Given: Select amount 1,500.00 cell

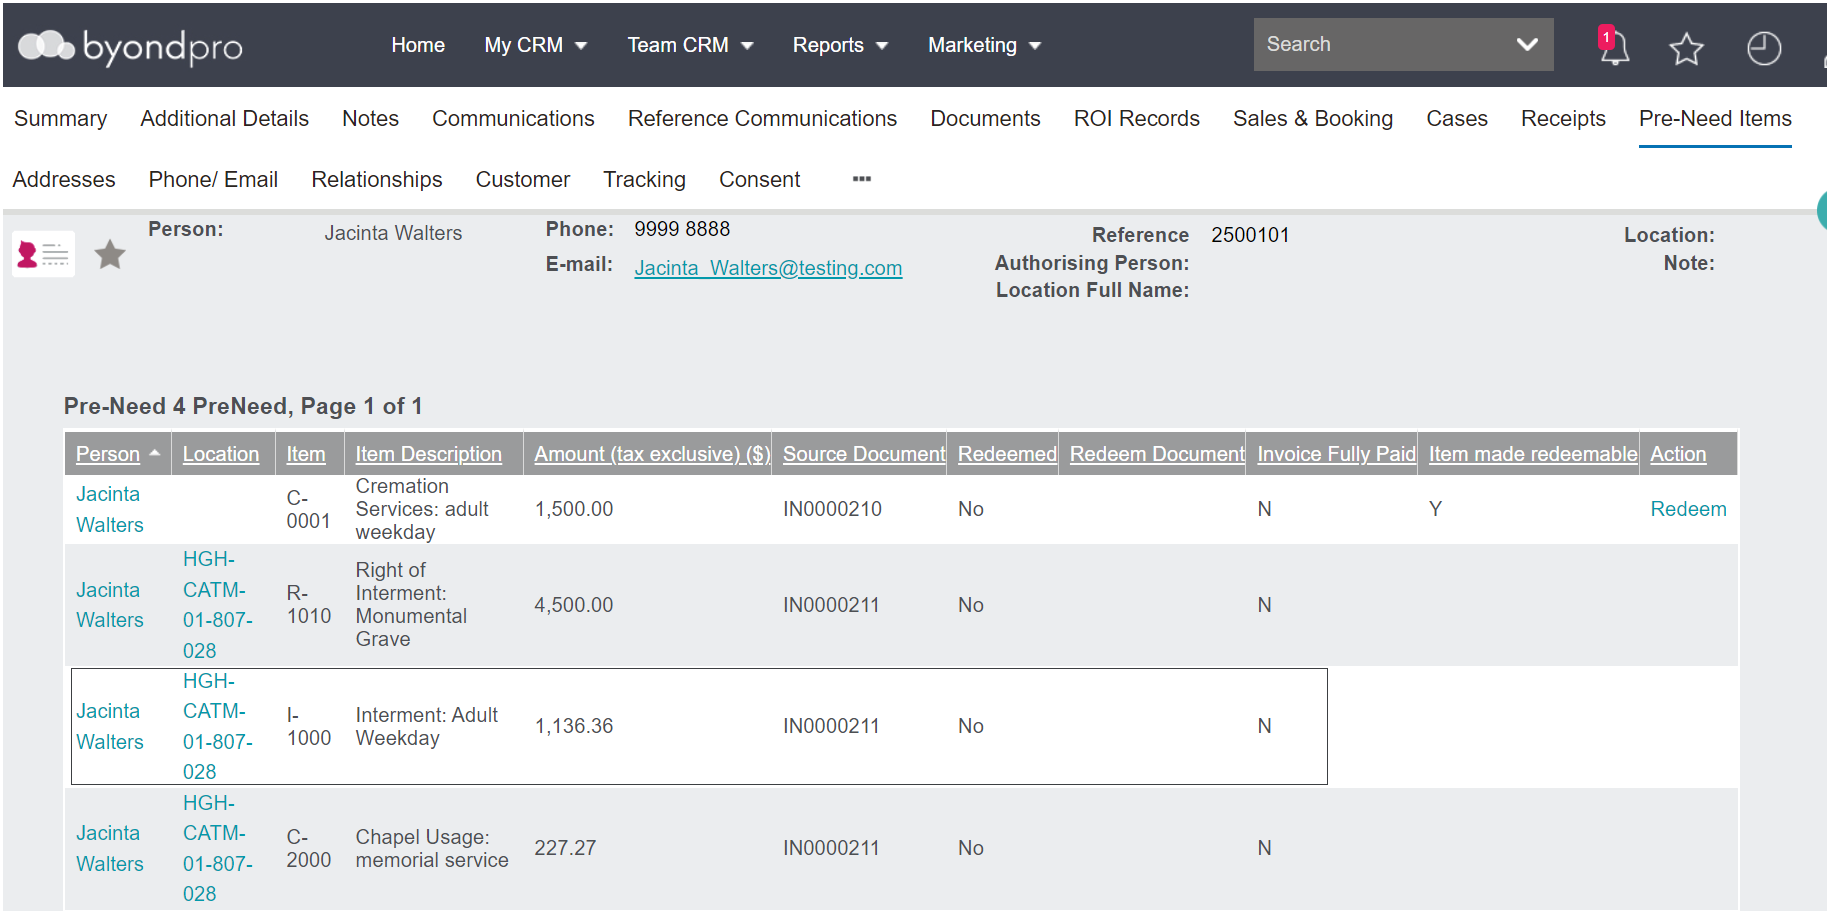Looking at the screenshot, I should pos(574,509).
